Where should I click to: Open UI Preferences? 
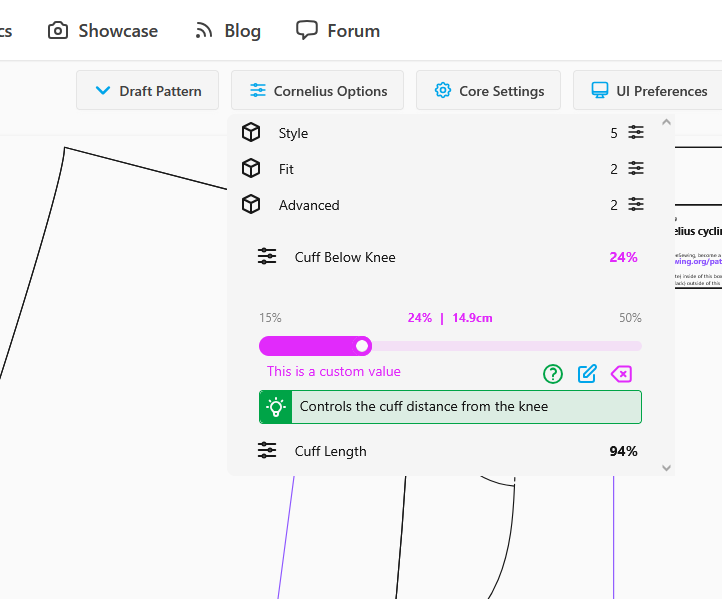(649, 91)
